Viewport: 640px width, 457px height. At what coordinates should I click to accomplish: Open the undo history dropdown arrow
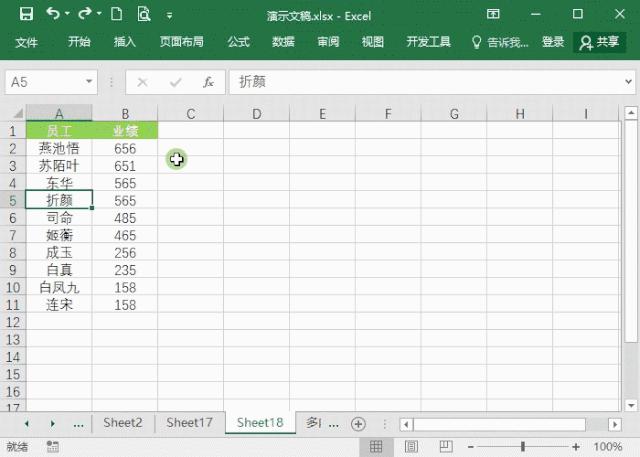pyautogui.click(x=67, y=14)
